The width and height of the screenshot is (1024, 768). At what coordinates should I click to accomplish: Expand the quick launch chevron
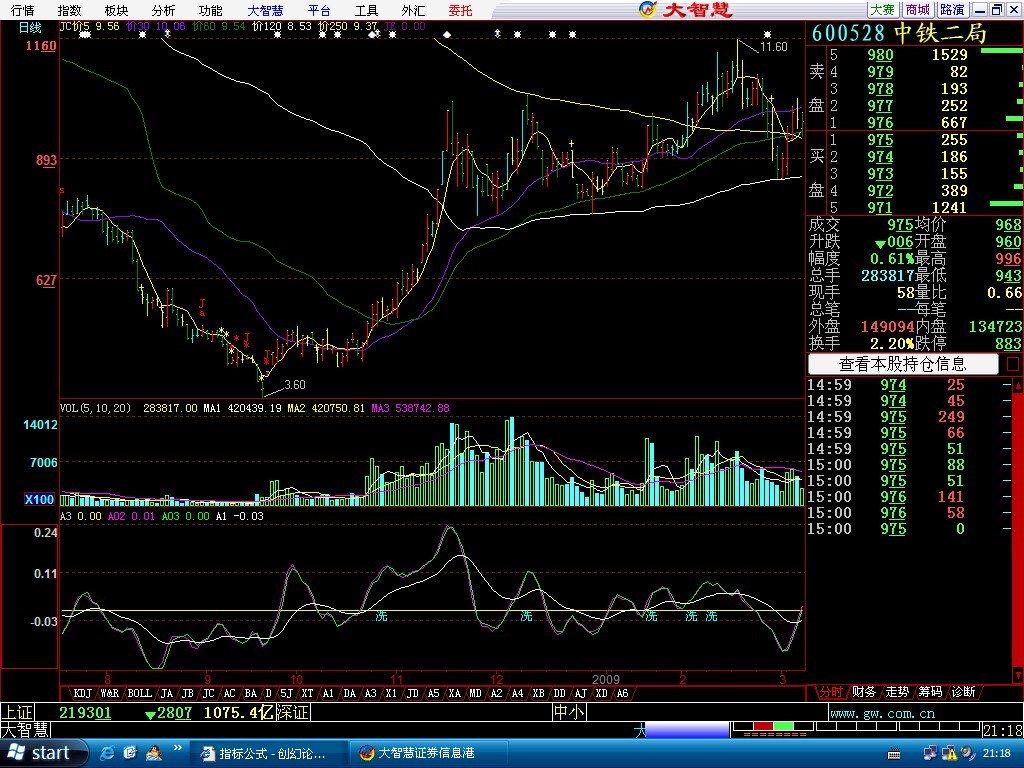point(177,748)
